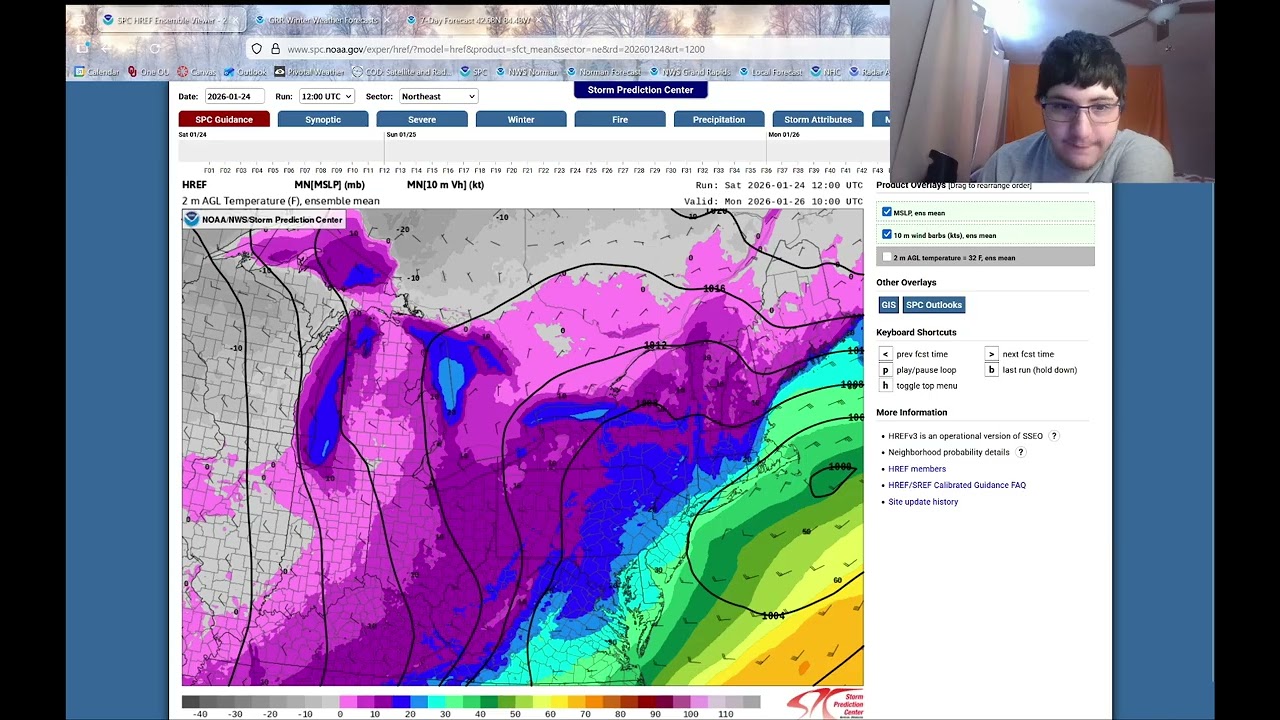Screen dimensions: 1280x720
Task: Click the padlock site info icon
Action: point(275,49)
